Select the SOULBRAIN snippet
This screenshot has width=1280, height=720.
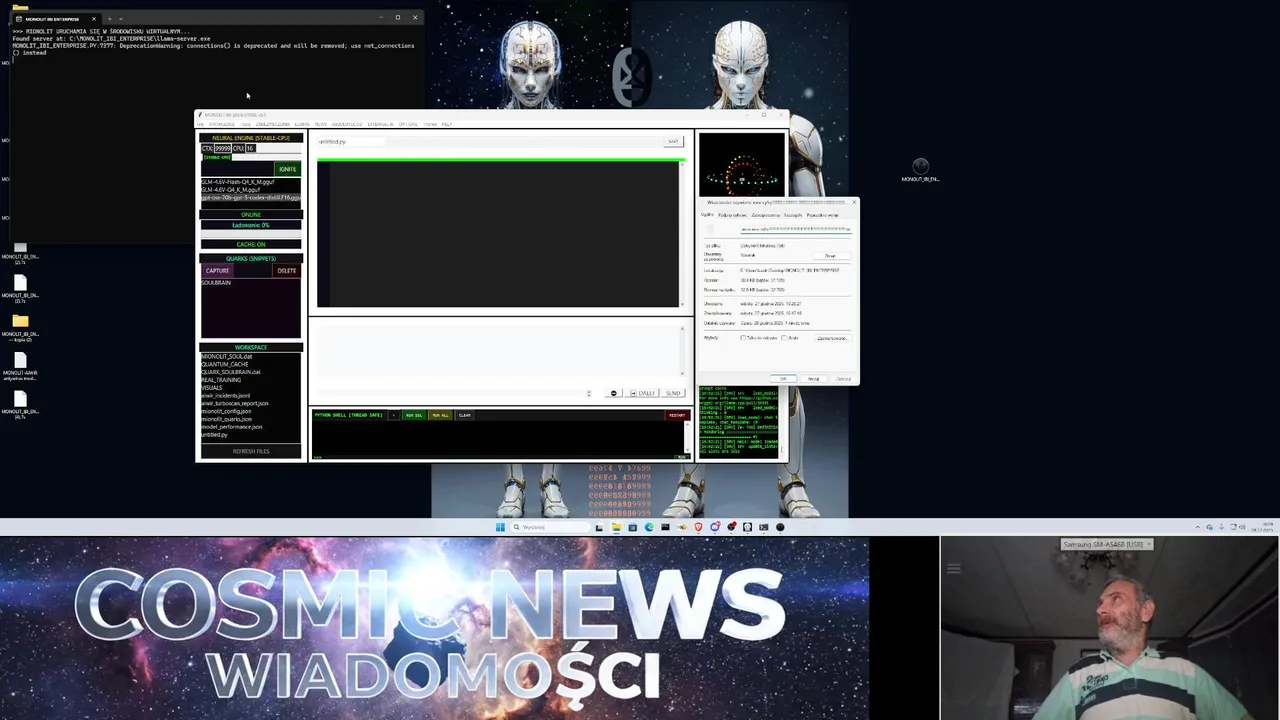point(216,283)
